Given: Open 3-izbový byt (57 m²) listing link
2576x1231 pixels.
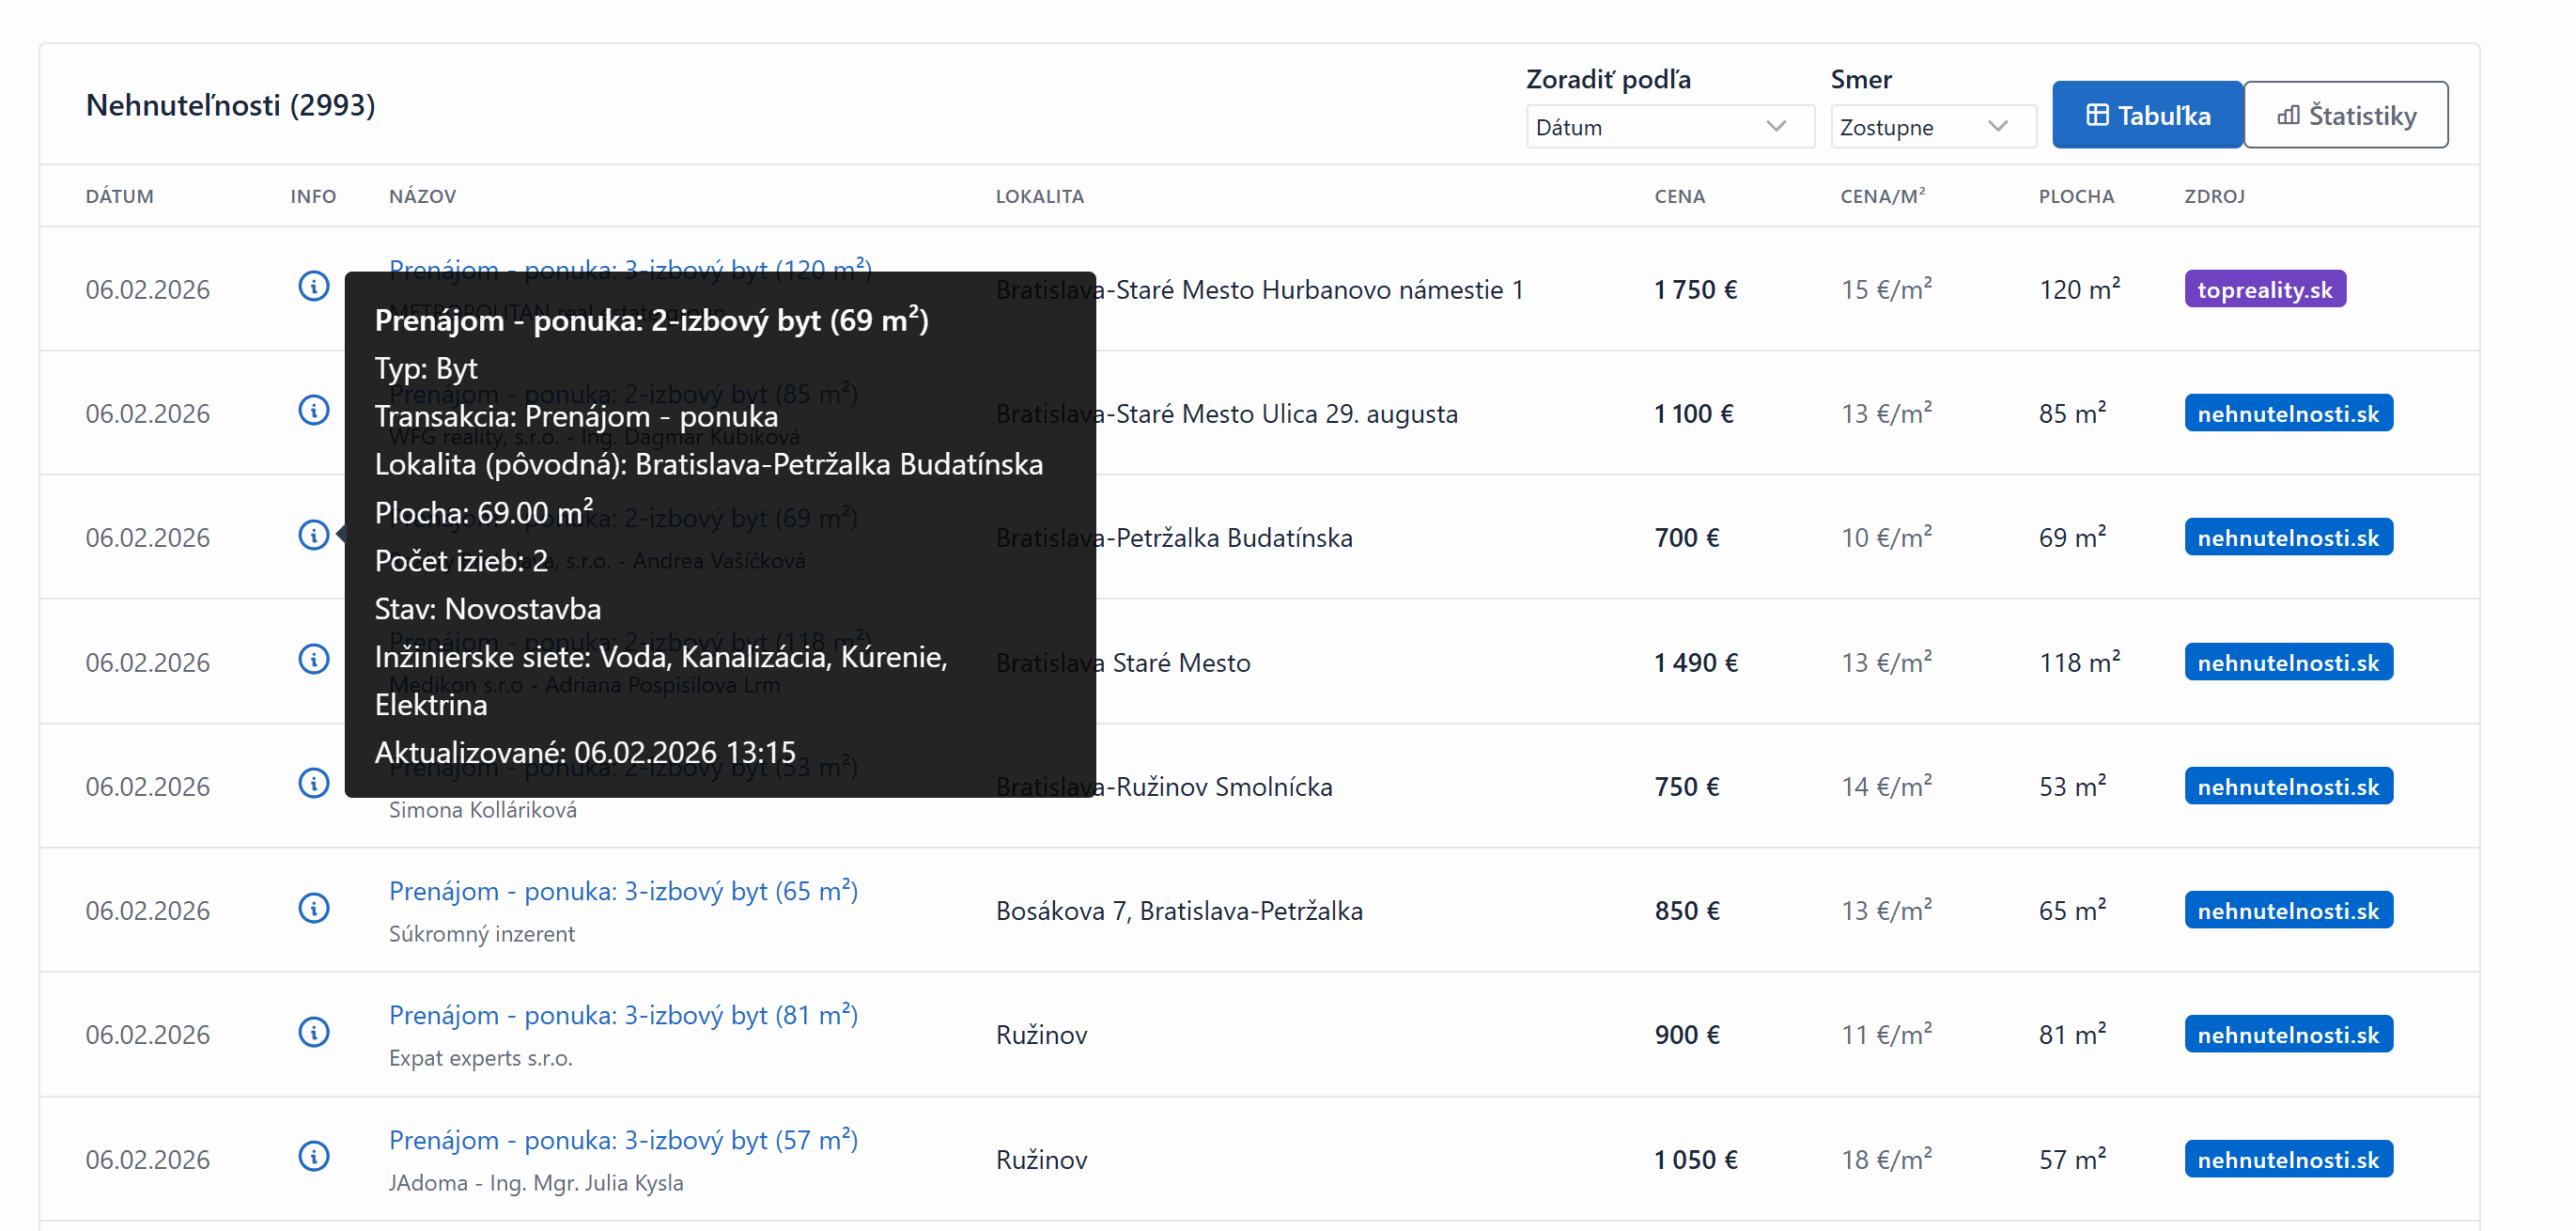Looking at the screenshot, I should tap(623, 1140).
